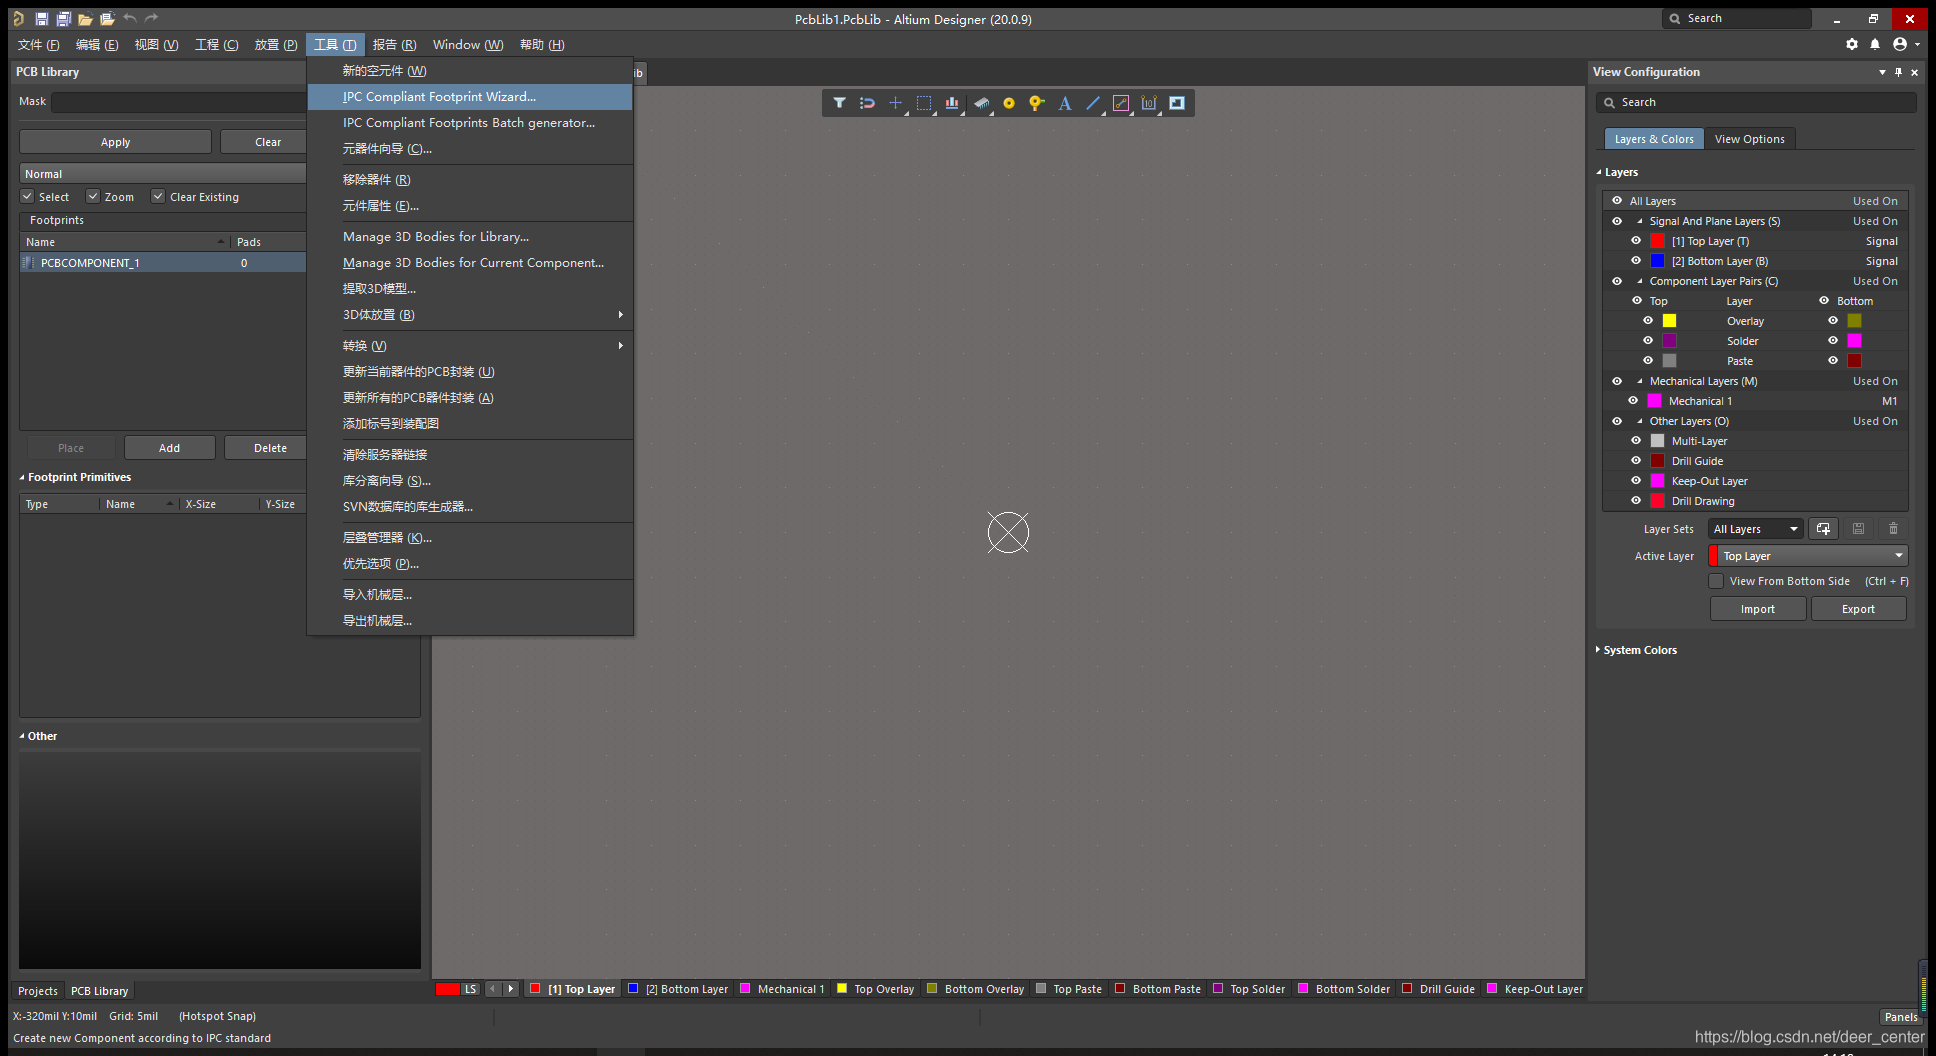Click the Align objects toolbar icon
Screen dimensions: 1936x1056
(952, 103)
